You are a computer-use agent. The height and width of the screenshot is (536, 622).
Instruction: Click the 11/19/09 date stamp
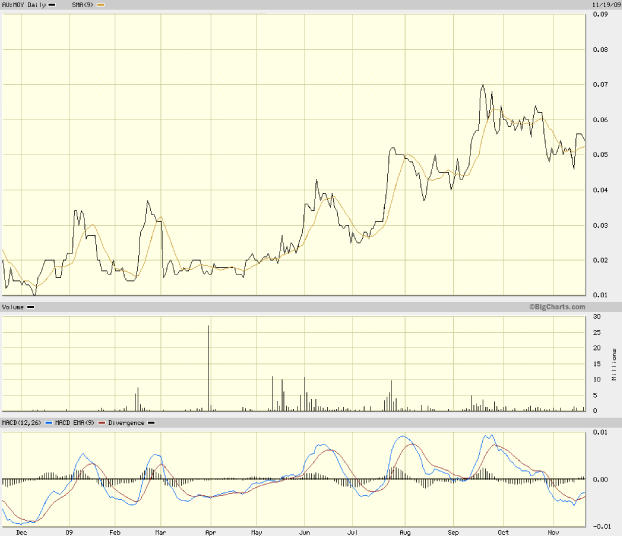coord(602,6)
